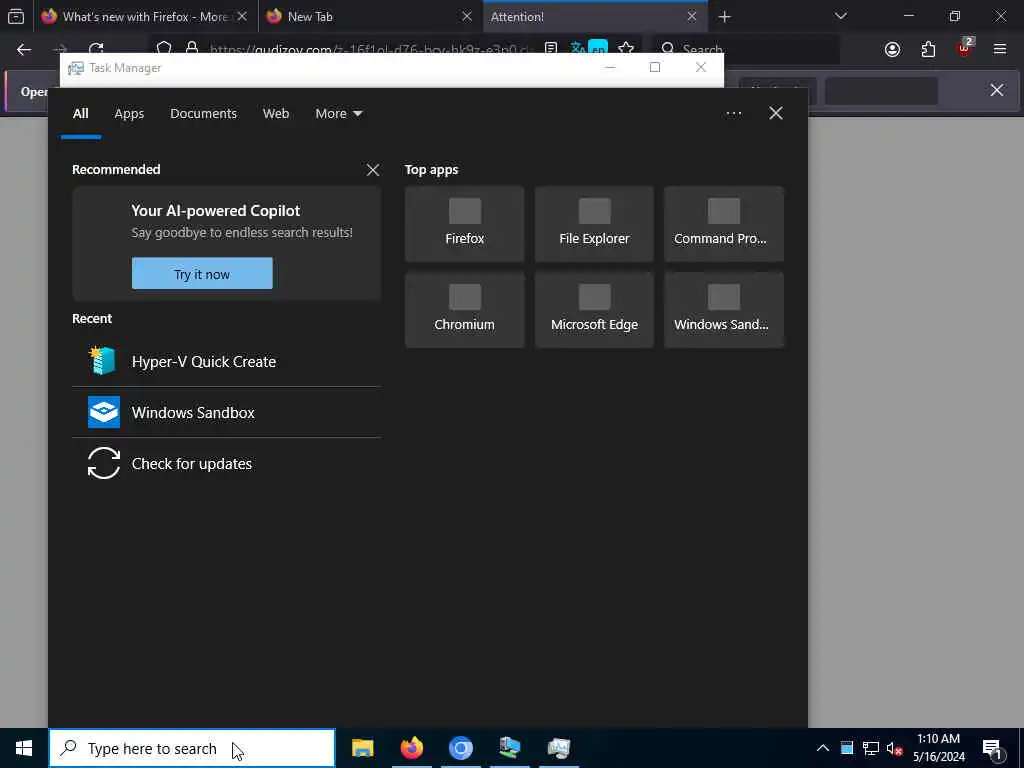Screen dimensions: 1024x768
Task: Close the New Tab browser tab
Action: point(467,16)
